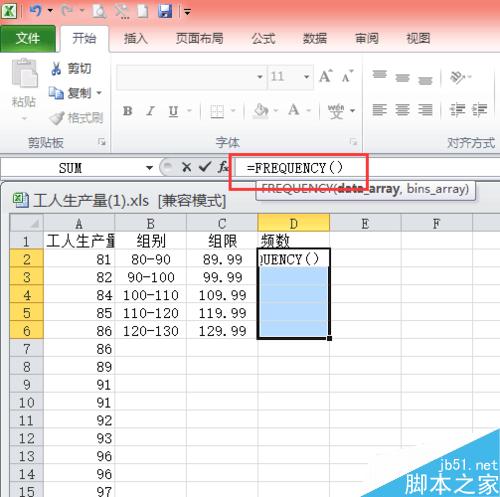
Task: Click the Decrease Indent icon
Action: 457,110
